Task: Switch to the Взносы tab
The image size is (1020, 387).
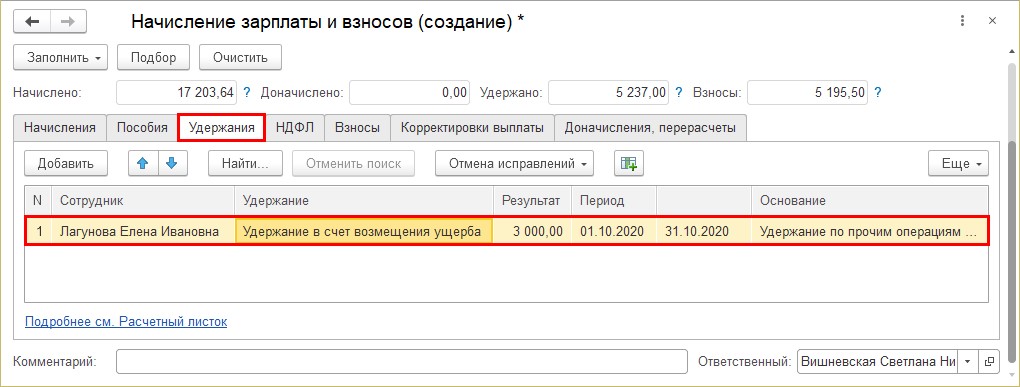Action: point(357,127)
